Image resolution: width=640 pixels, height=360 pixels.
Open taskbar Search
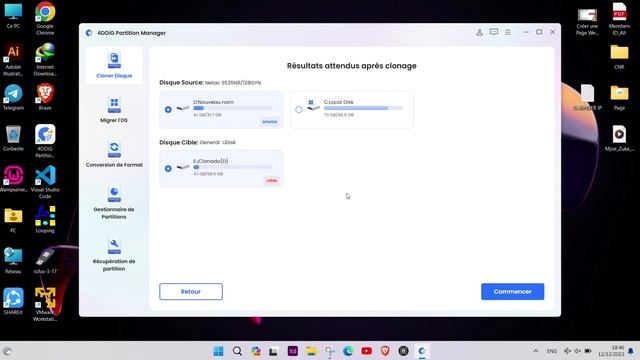tap(237, 351)
